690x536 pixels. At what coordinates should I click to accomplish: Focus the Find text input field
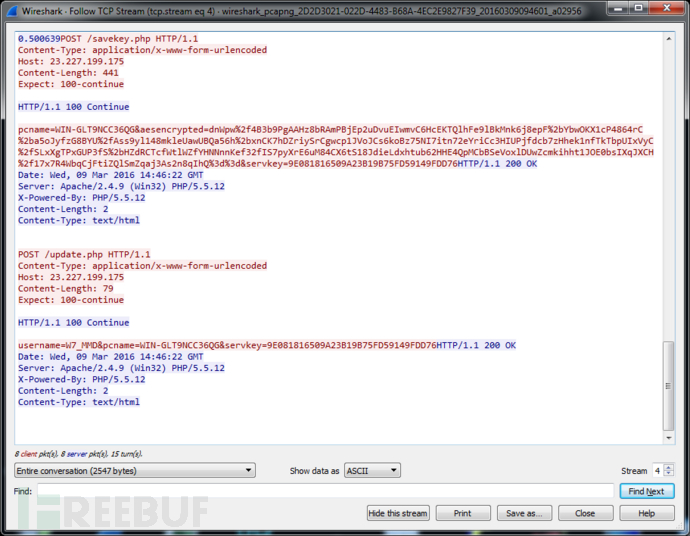tap(325, 491)
